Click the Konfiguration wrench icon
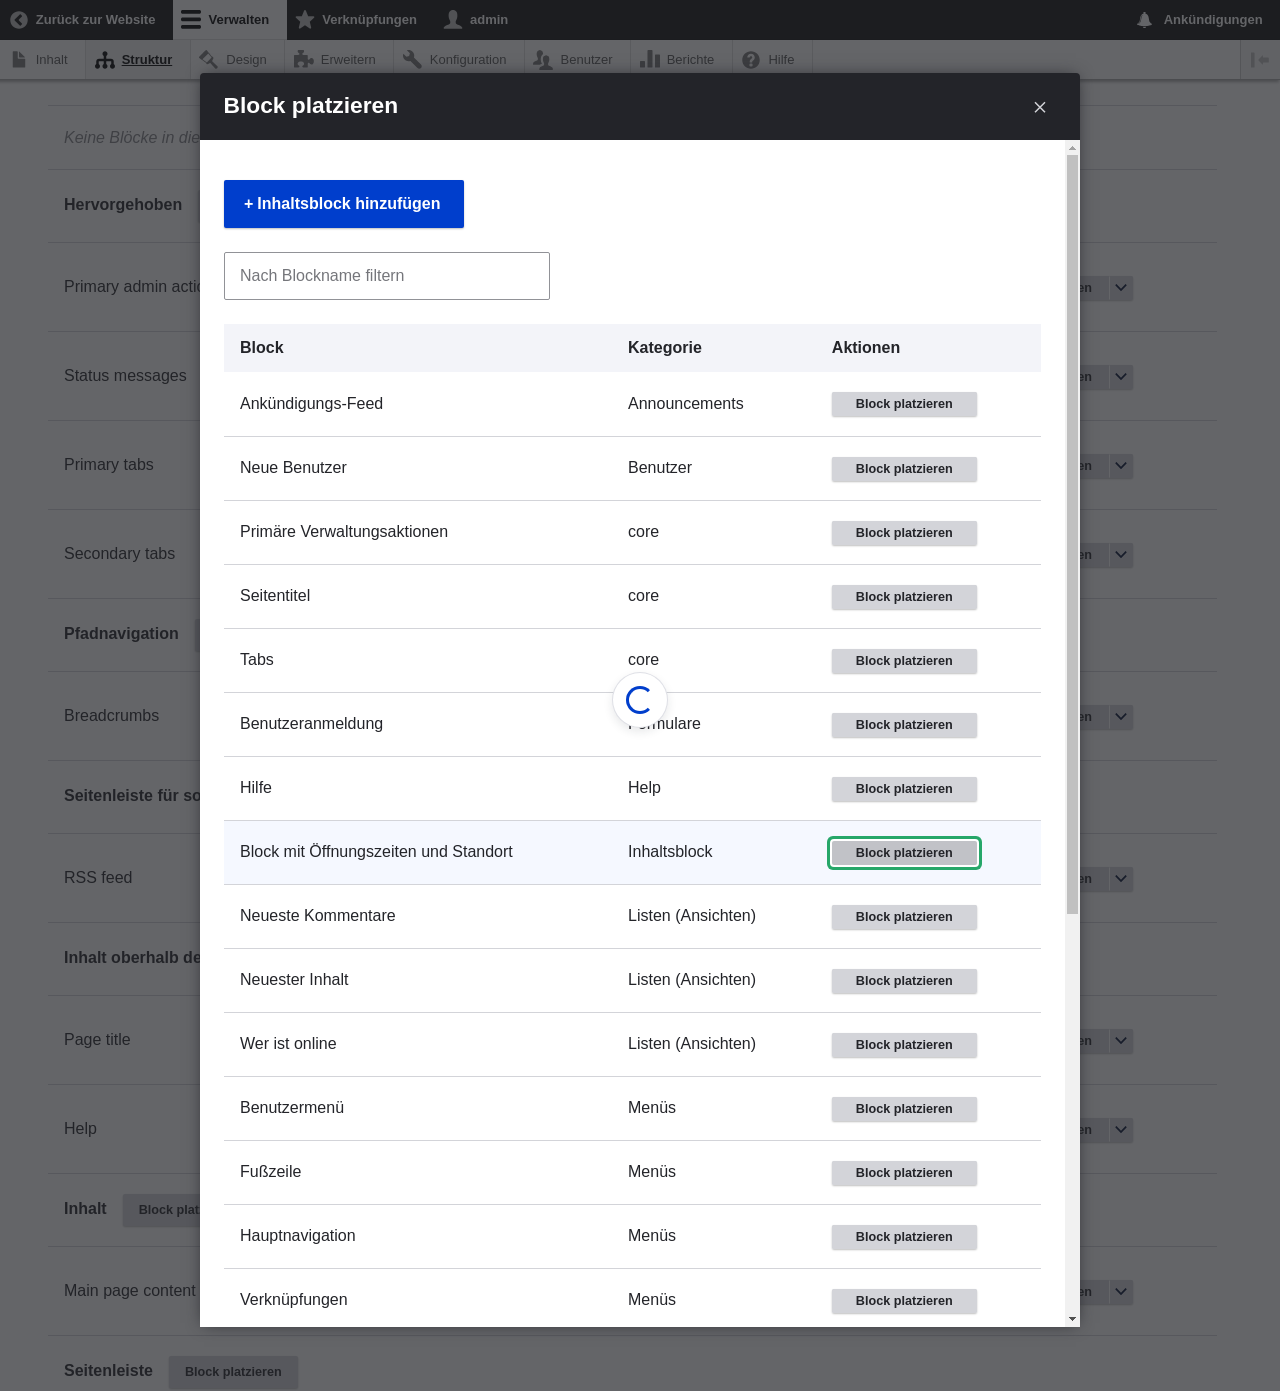The width and height of the screenshot is (1280, 1391). click(412, 60)
